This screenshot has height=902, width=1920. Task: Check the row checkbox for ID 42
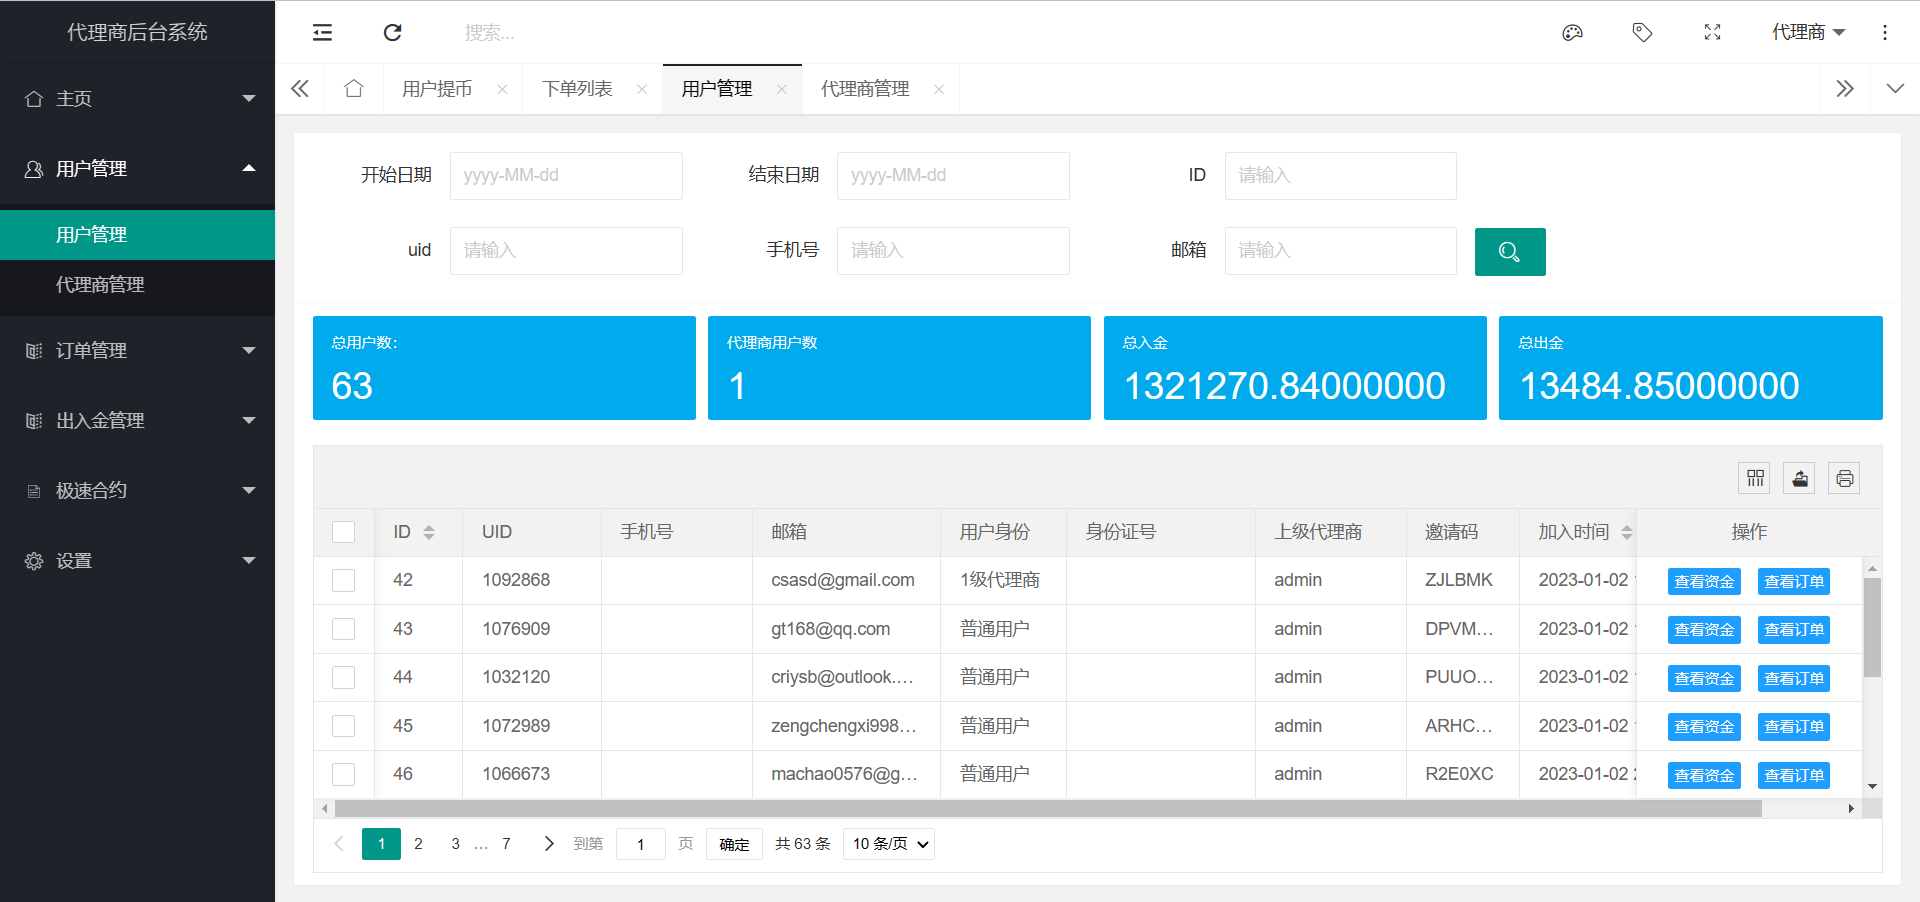[x=343, y=580]
